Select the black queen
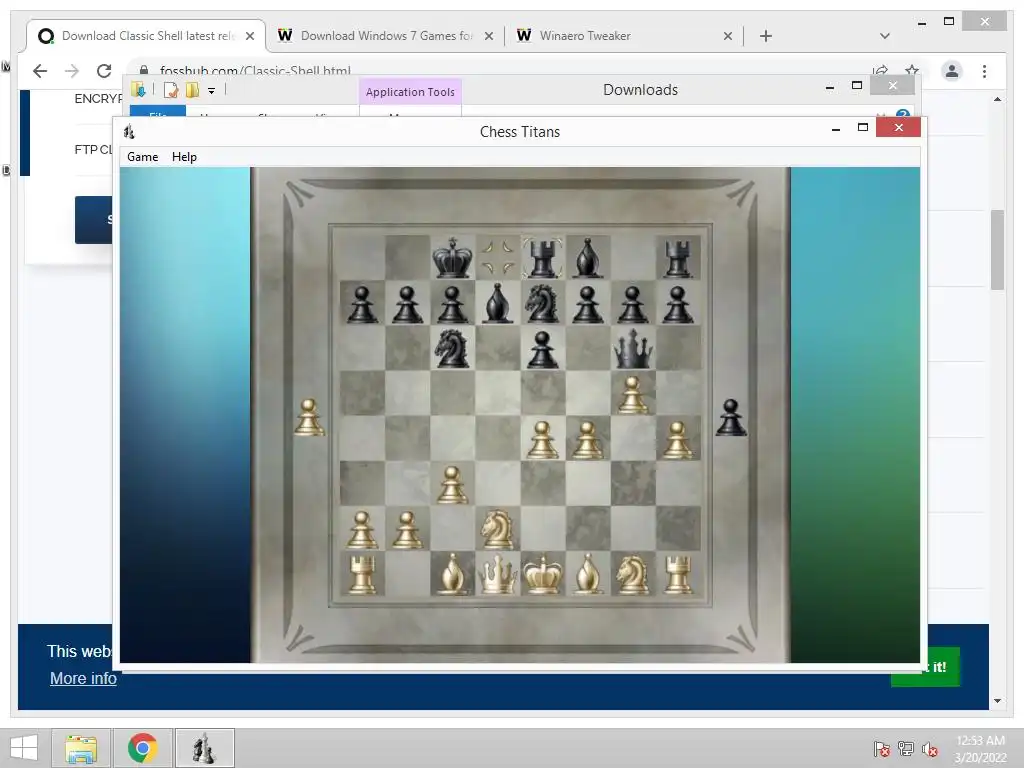Screen dimensions: 1024x768 [x=632, y=348]
